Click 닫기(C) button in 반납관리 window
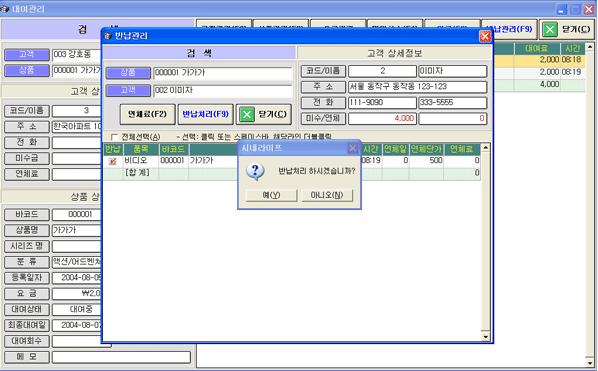598x371 pixels. [x=264, y=114]
